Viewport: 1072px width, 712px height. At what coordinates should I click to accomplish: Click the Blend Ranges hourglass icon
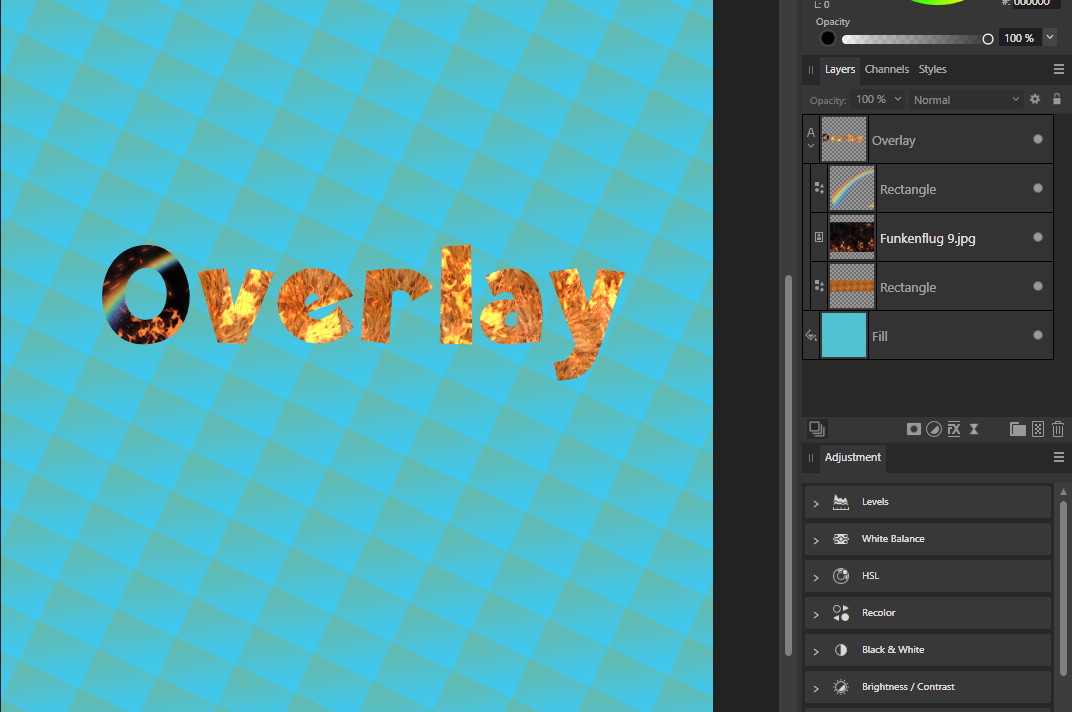tap(974, 428)
